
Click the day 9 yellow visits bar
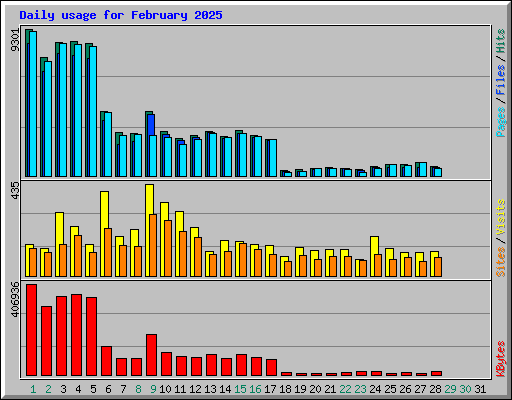(149, 199)
